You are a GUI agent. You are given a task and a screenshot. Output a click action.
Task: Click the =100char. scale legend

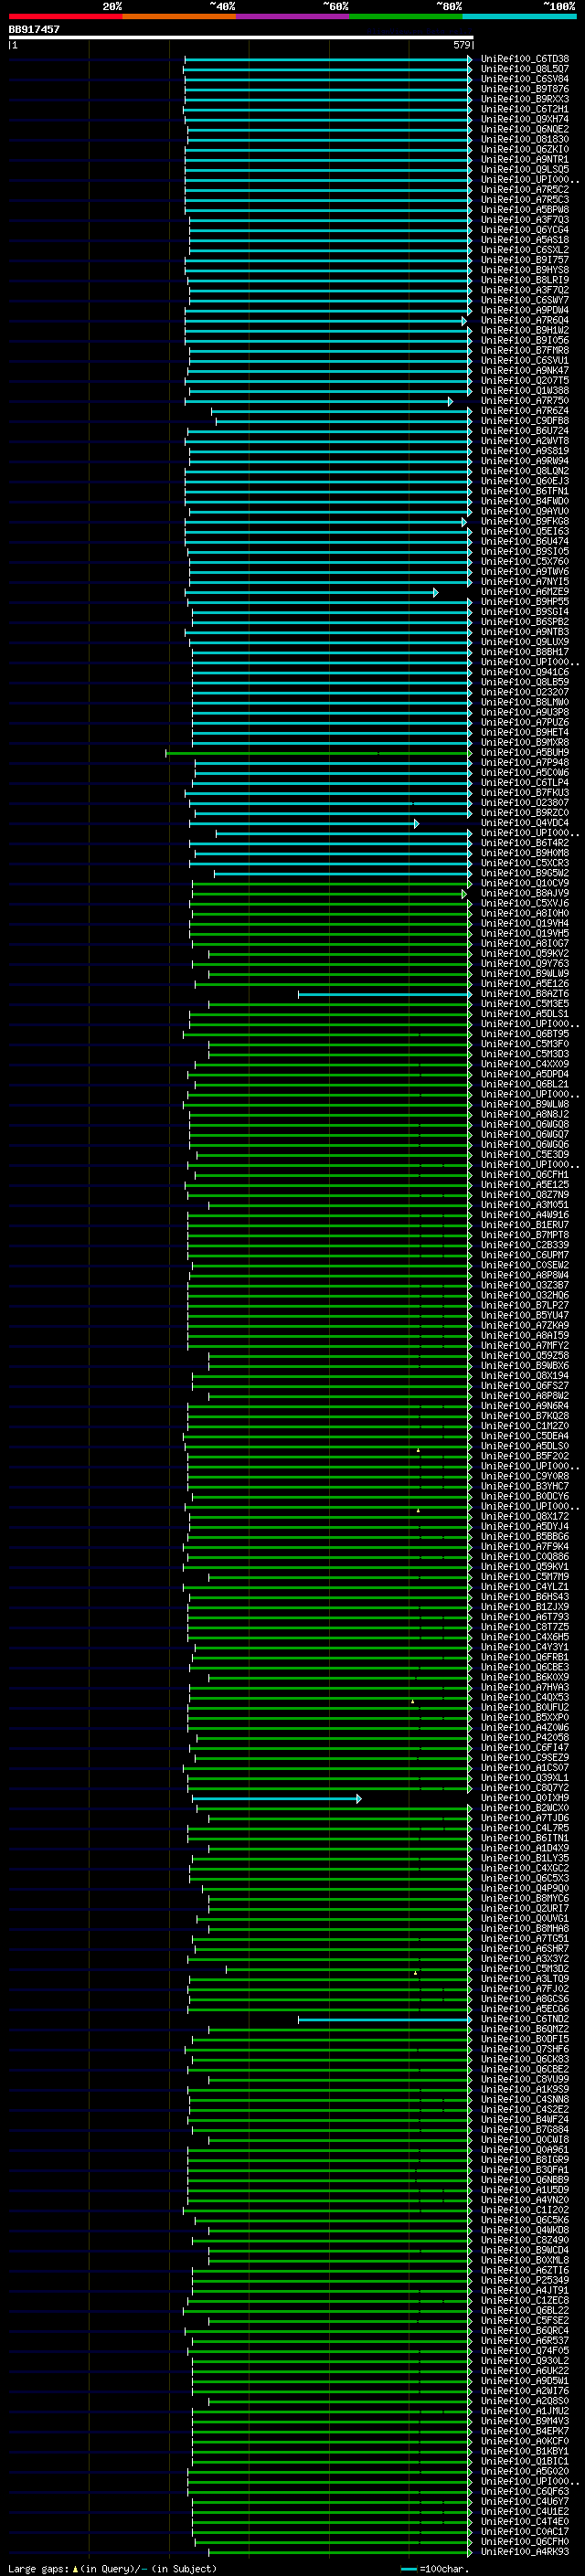click(x=434, y=2568)
